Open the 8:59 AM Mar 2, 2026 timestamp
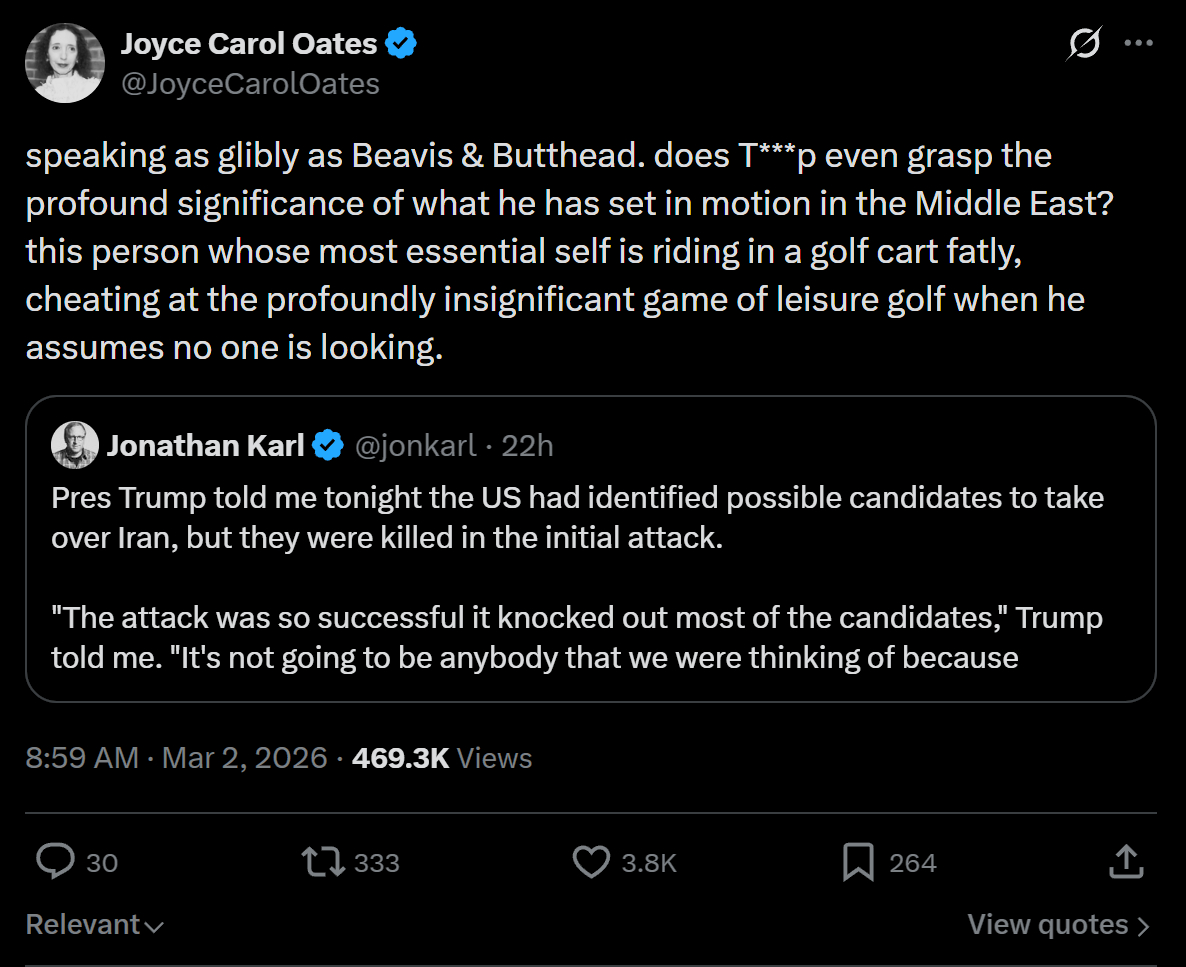Image resolution: width=1186 pixels, height=967 pixels. point(177,758)
